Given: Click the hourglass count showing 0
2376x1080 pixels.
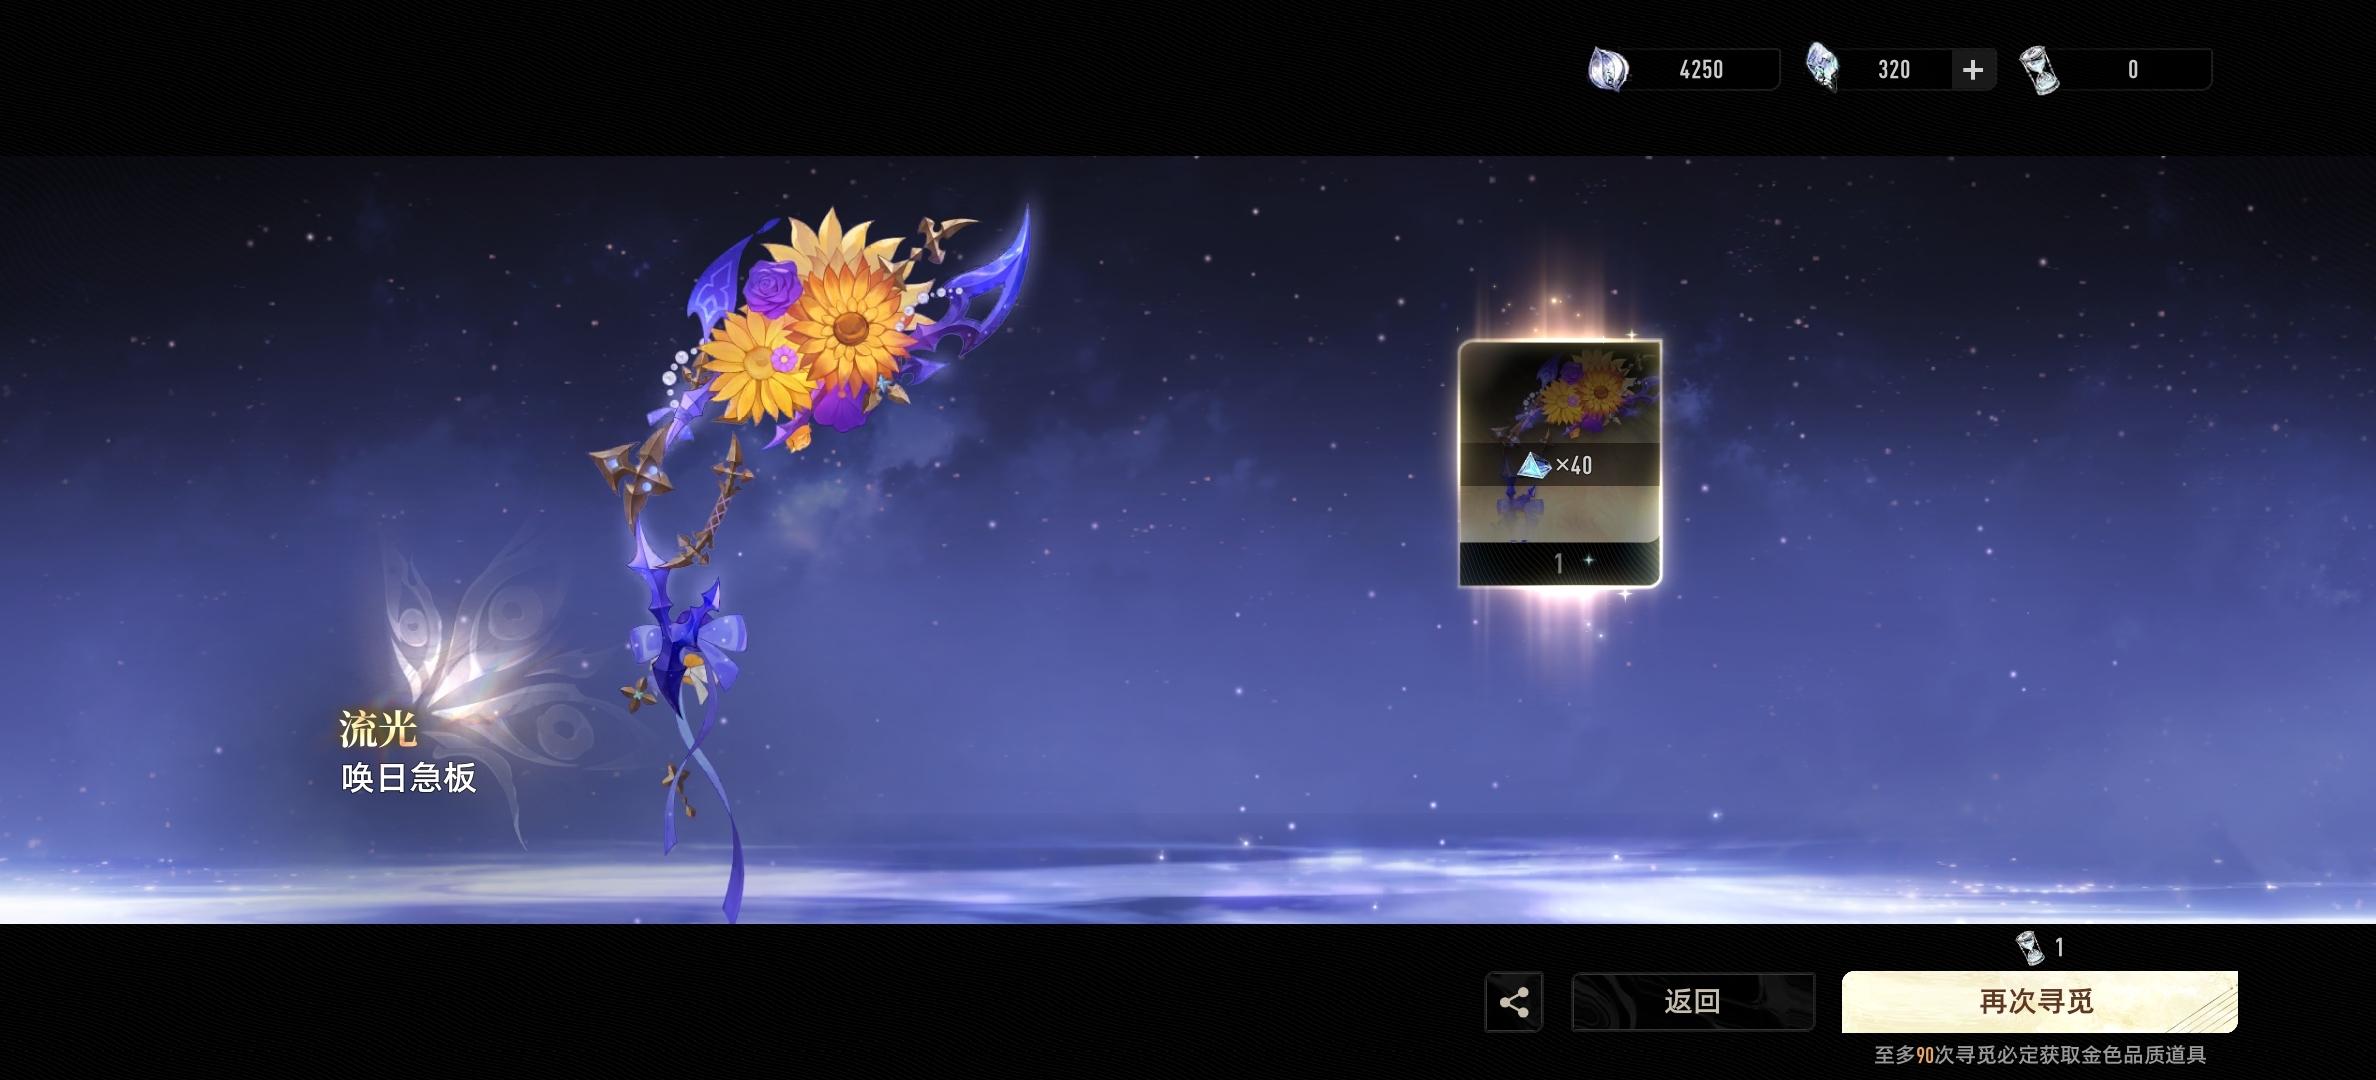Looking at the screenshot, I should click(2133, 70).
